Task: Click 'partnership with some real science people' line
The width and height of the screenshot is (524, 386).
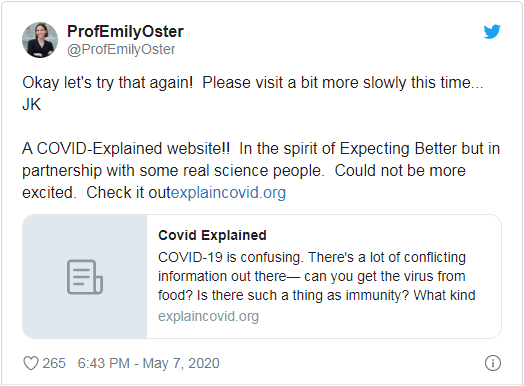Action: [173, 171]
